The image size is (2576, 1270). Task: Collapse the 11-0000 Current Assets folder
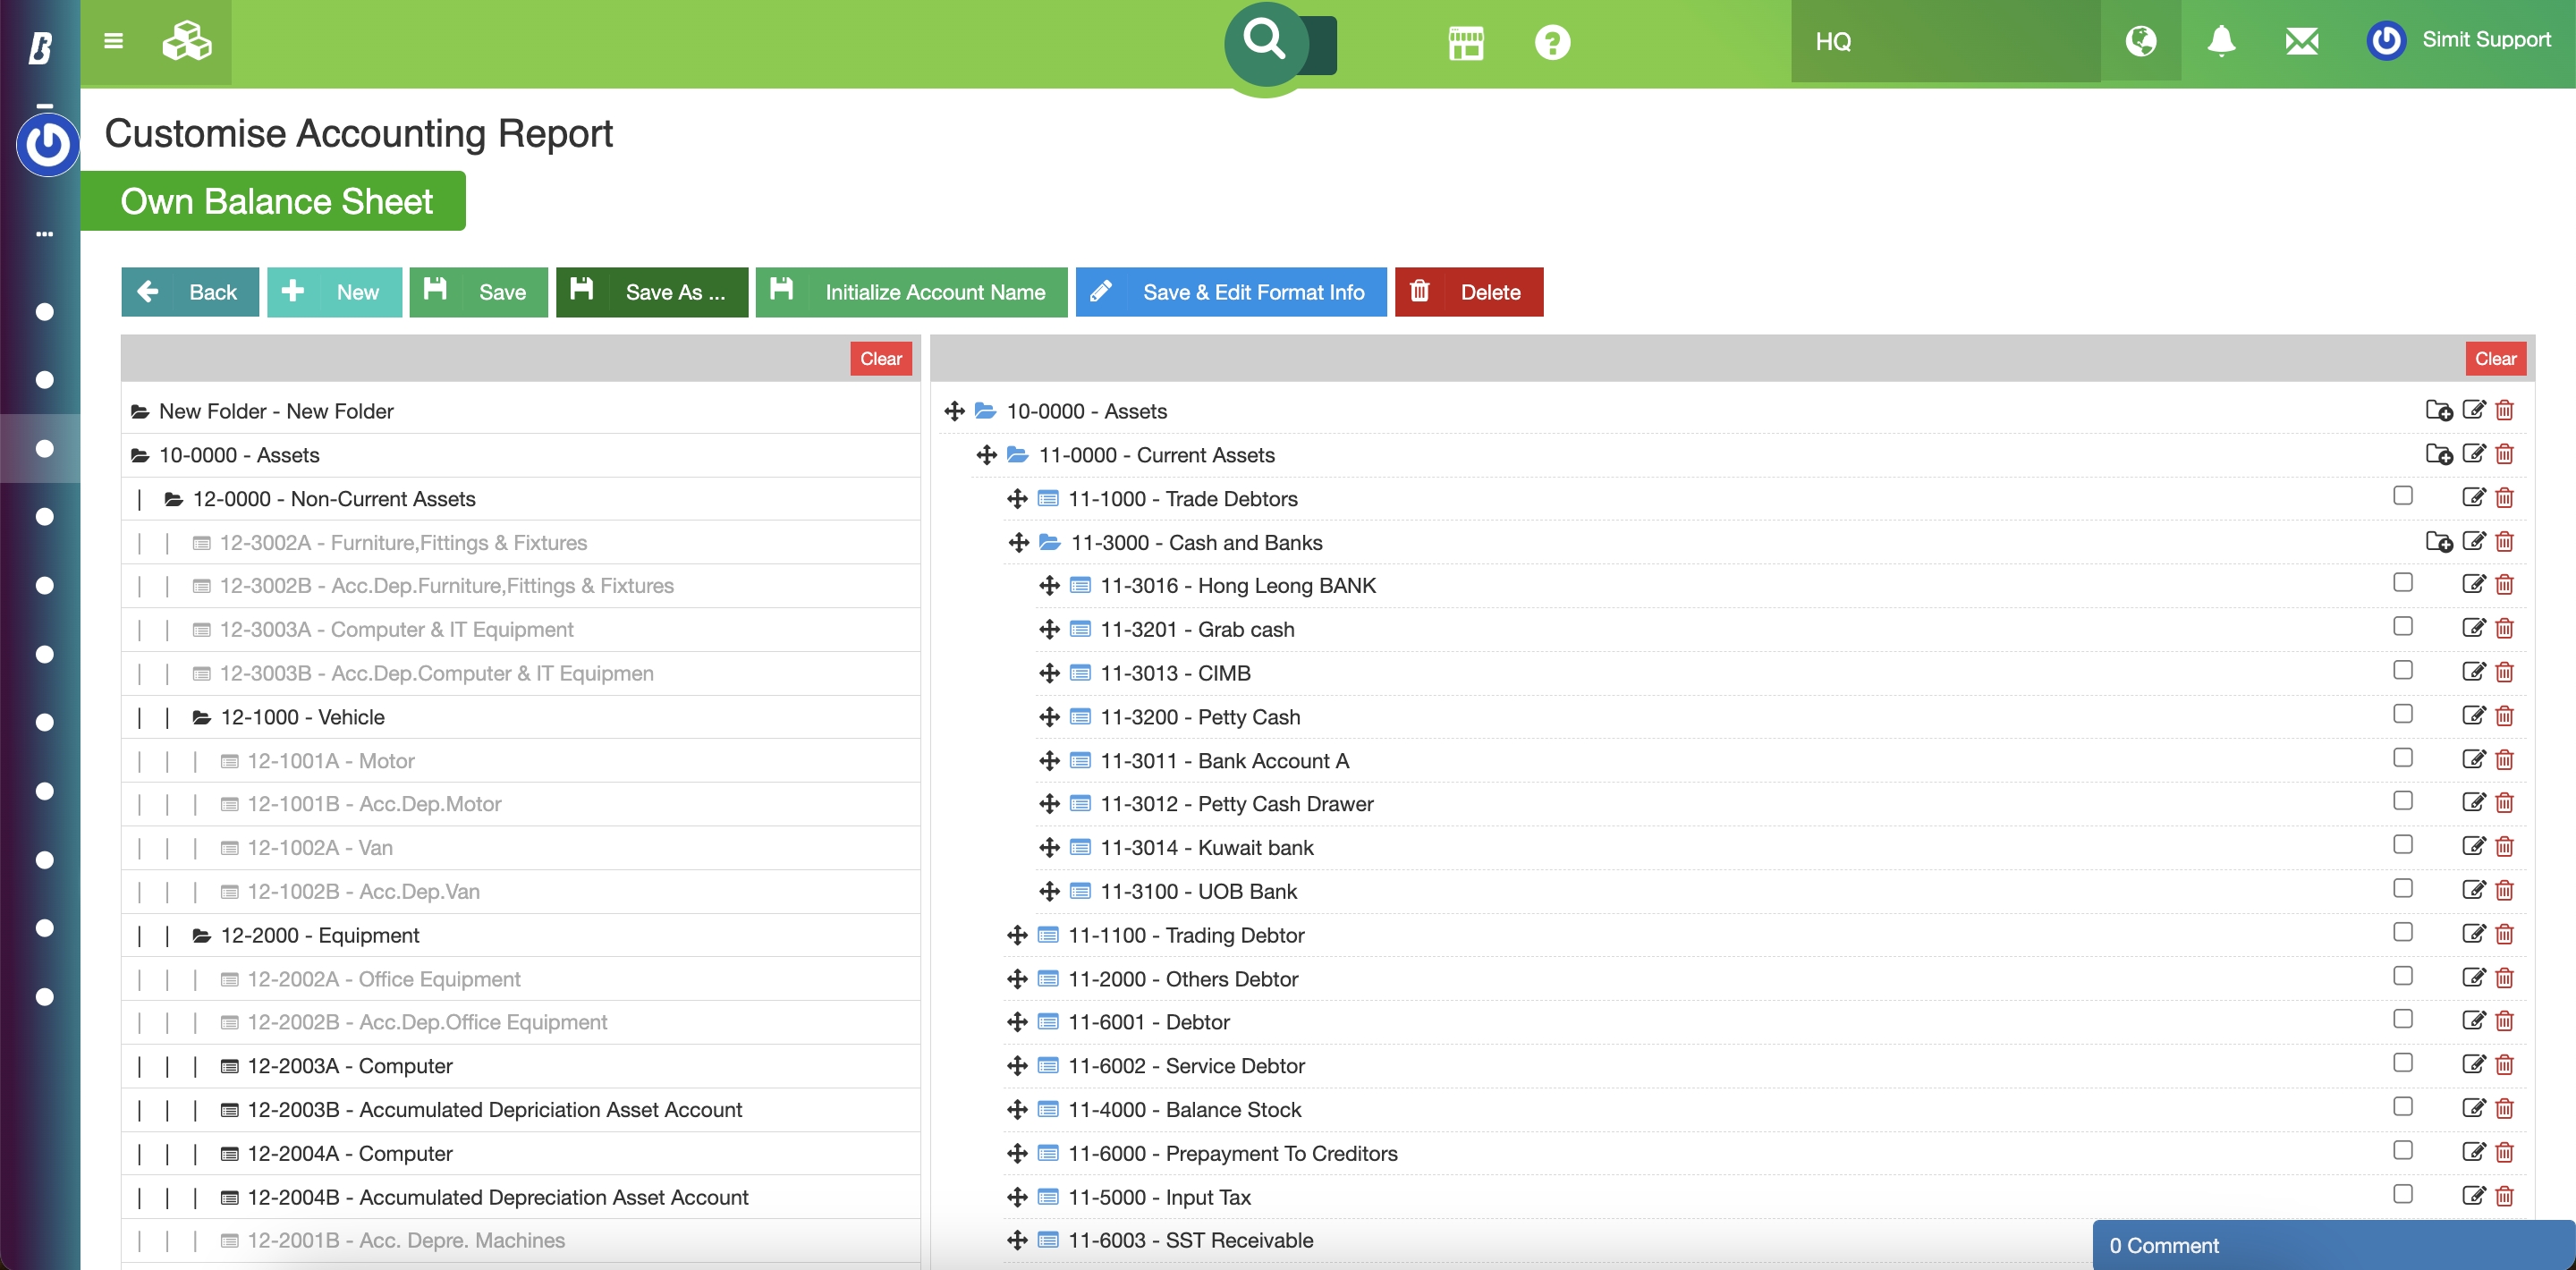click(1017, 455)
